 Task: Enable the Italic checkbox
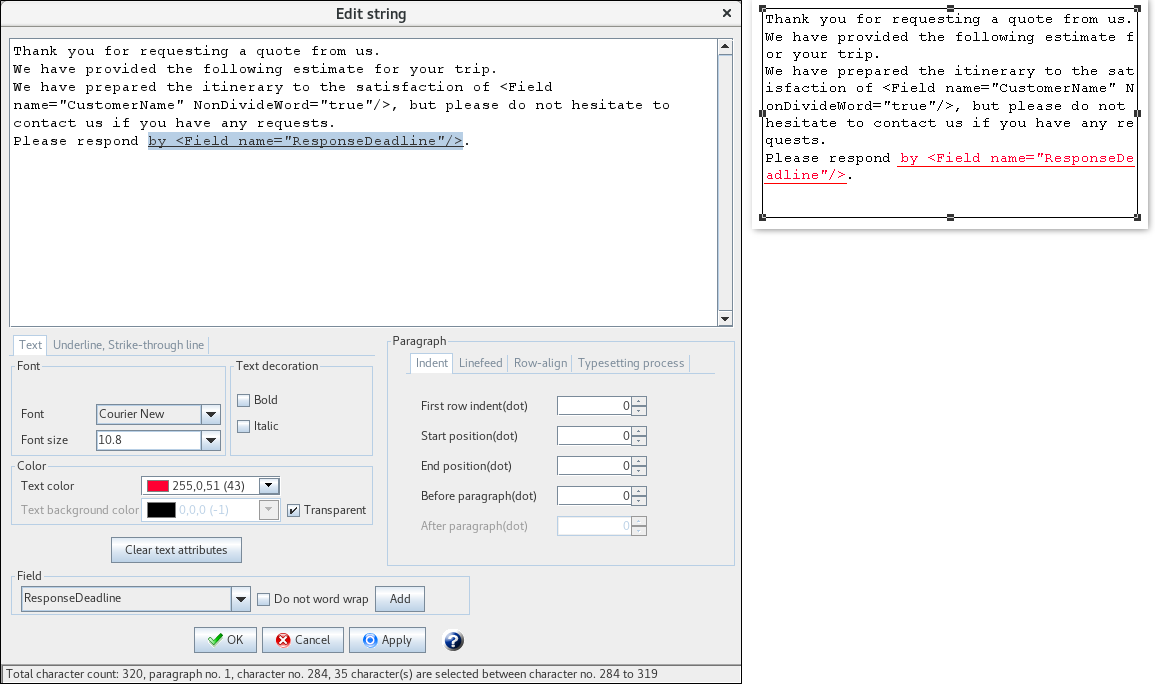243,426
